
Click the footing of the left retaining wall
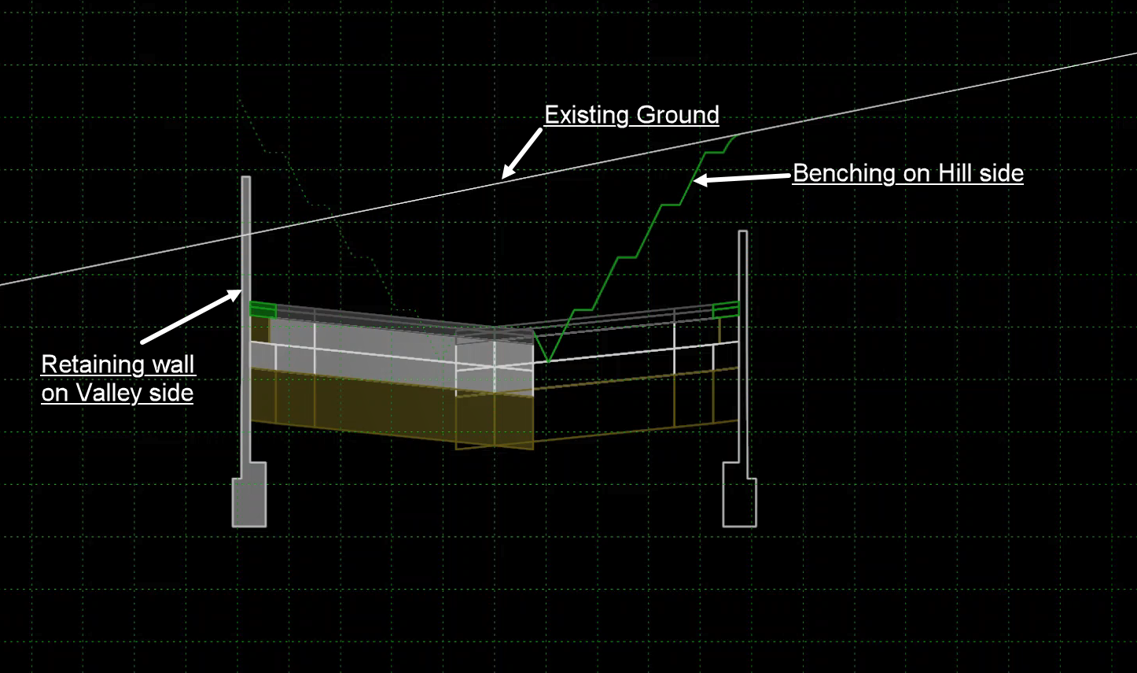click(x=248, y=500)
